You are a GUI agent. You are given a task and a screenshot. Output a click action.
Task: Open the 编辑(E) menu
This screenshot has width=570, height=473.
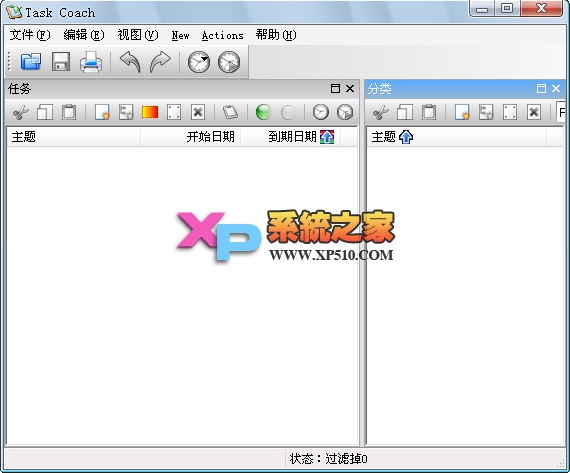click(84, 35)
